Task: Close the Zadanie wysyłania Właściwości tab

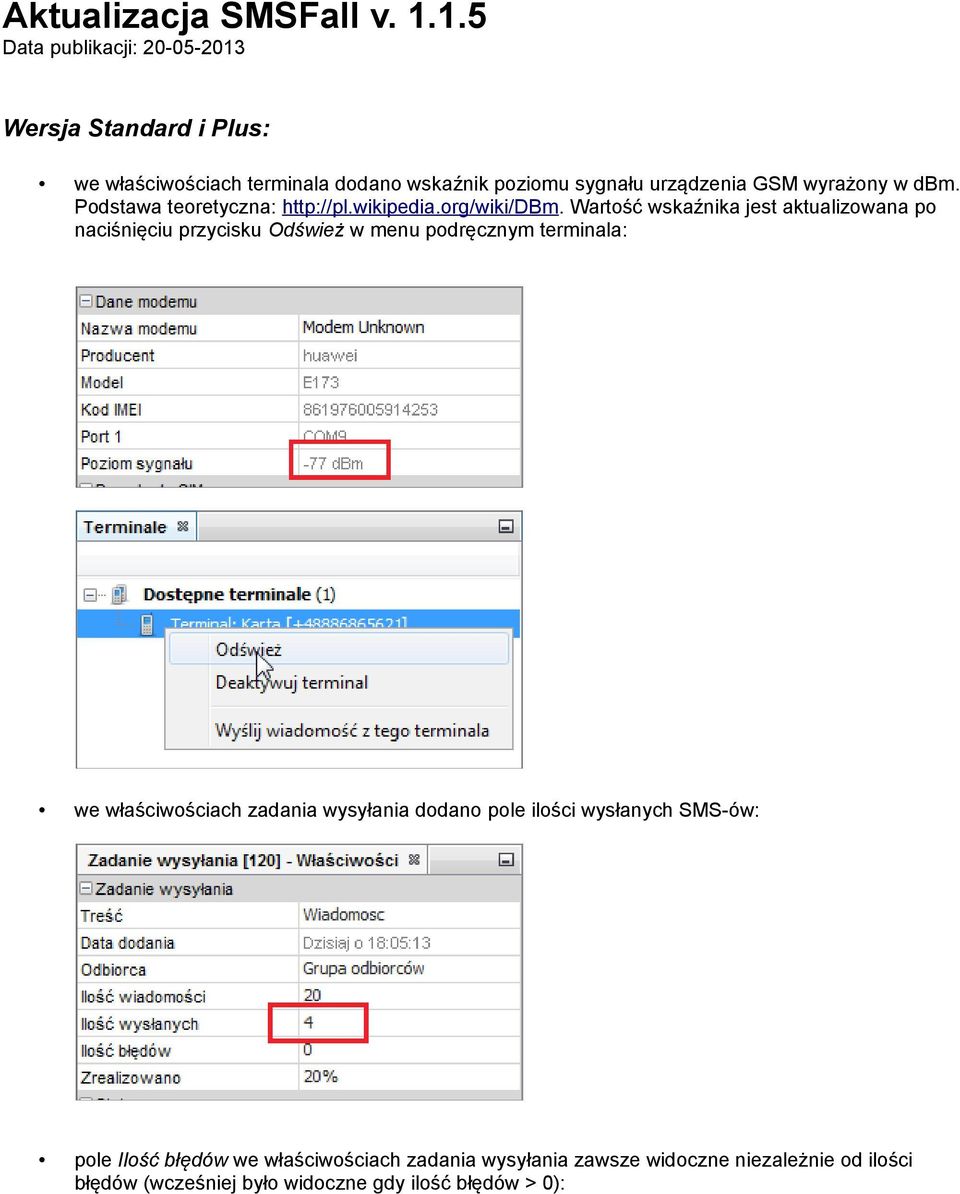Action: click(414, 860)
